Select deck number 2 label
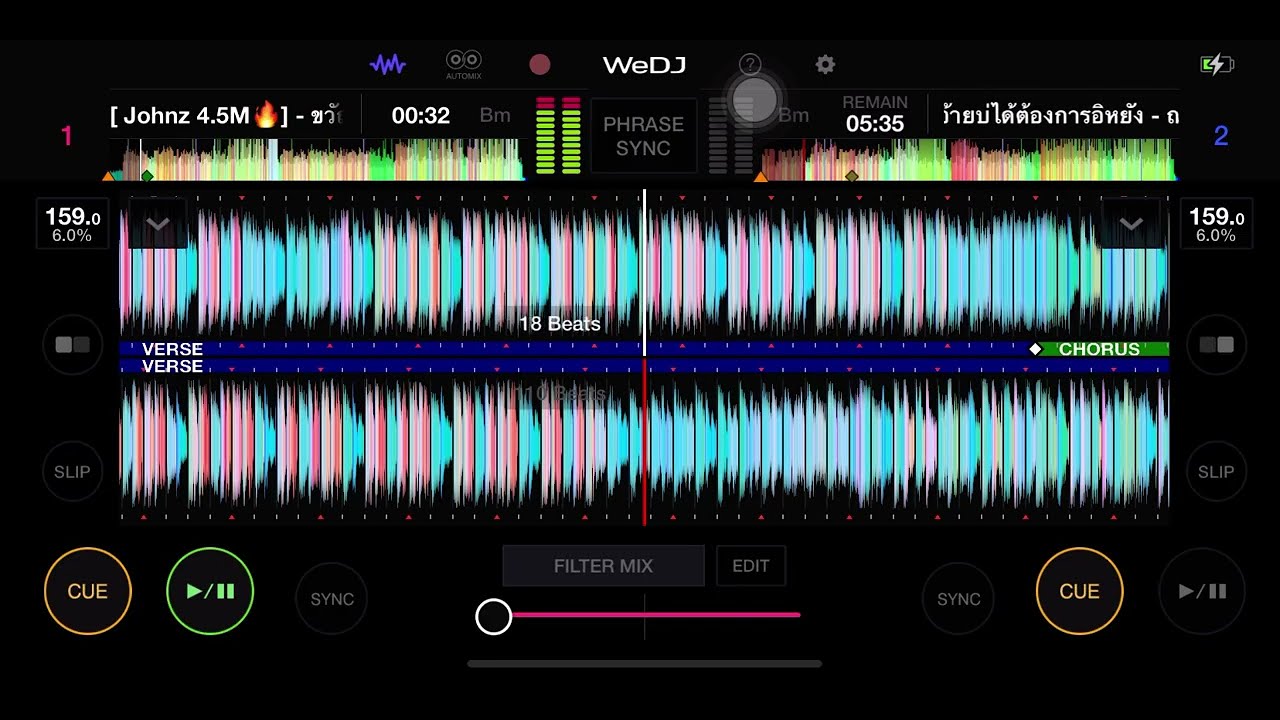The height and width of the screenshot is (720, 1280). click(x=1221, y=136)
